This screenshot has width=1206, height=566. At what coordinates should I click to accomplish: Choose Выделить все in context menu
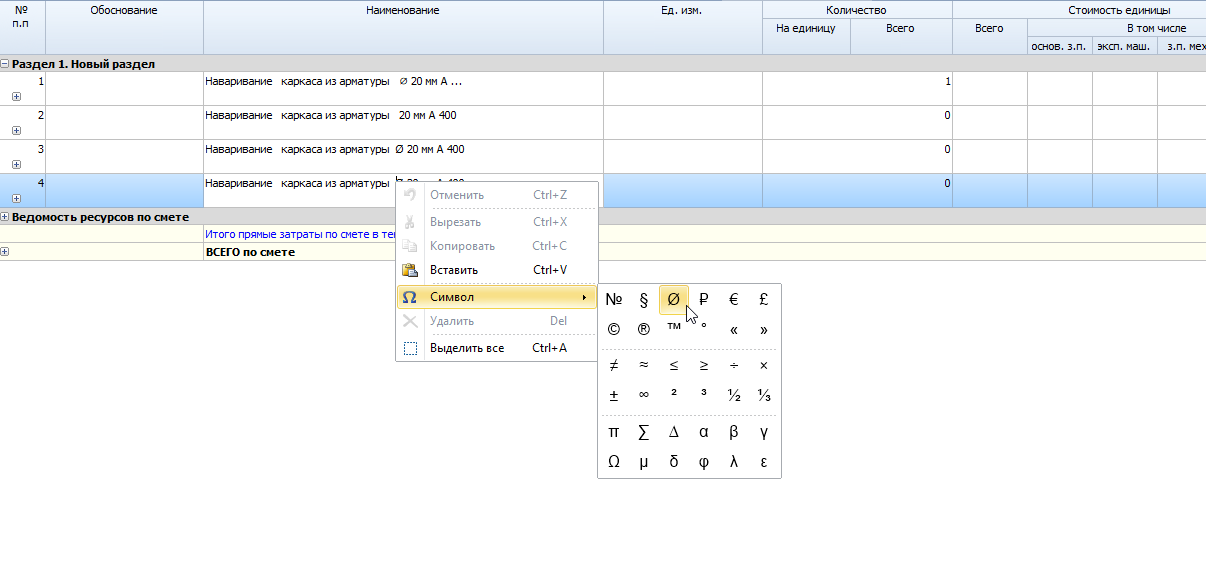[497, 348]
